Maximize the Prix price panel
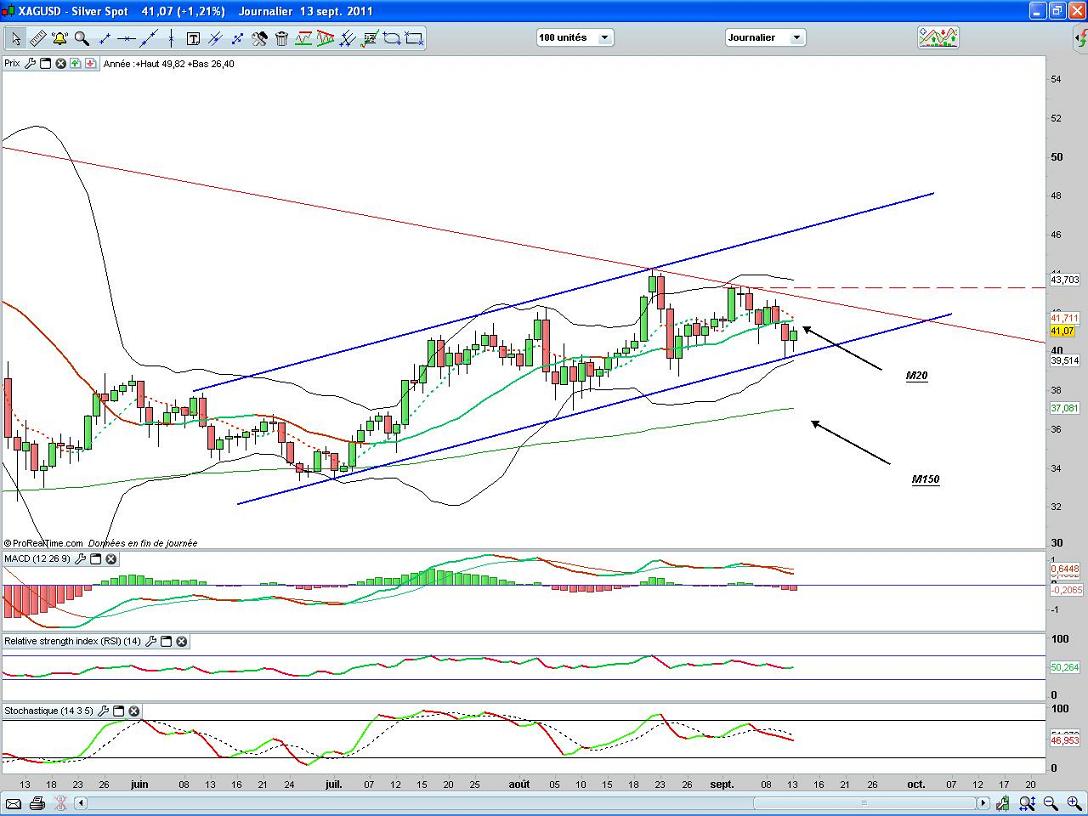Viewport: 1088px width, 816px height. 45,63
